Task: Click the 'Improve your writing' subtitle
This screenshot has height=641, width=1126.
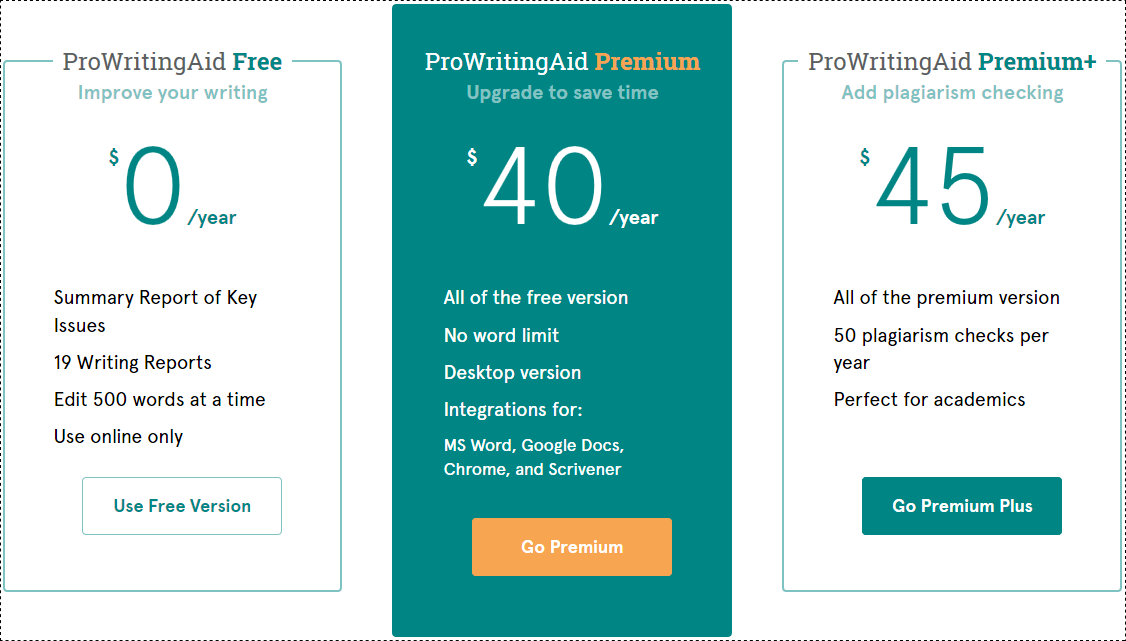Action: 172,93
